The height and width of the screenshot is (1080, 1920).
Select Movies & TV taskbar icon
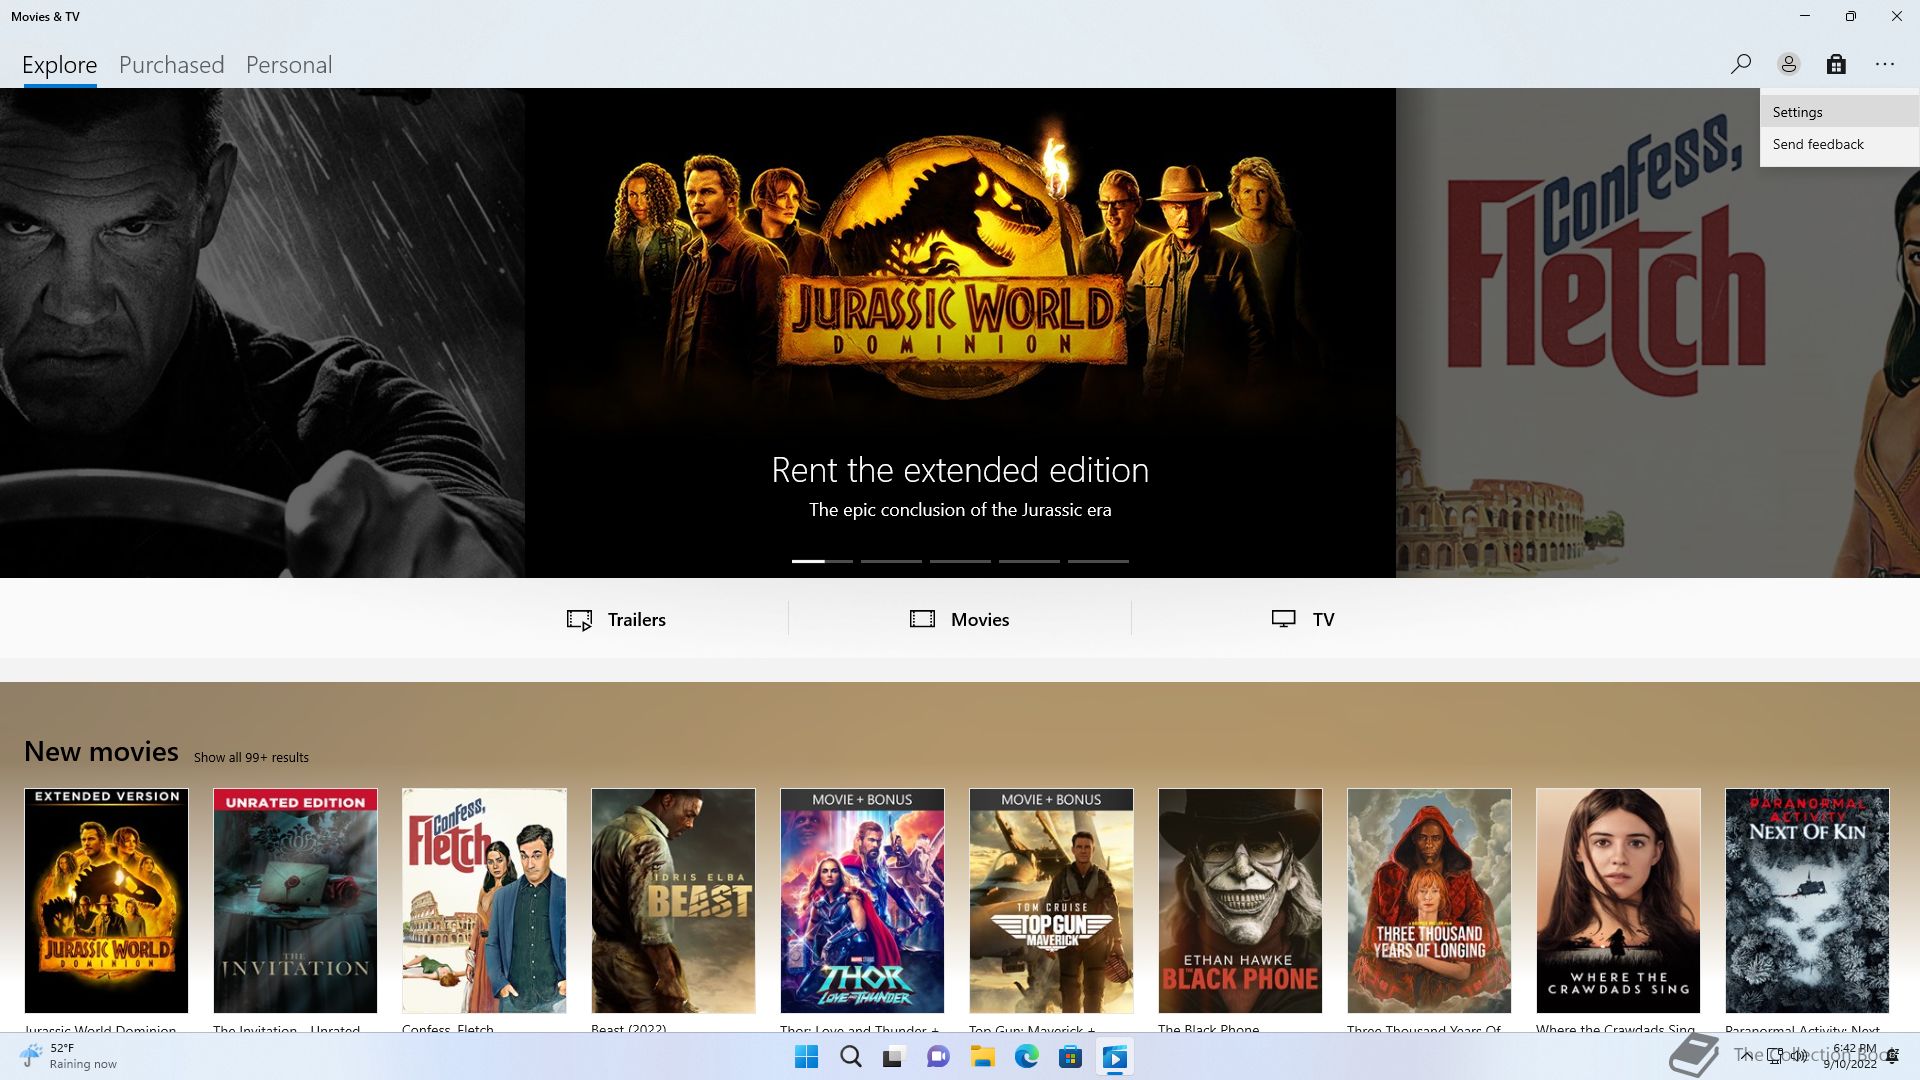coord(1114,1057)
